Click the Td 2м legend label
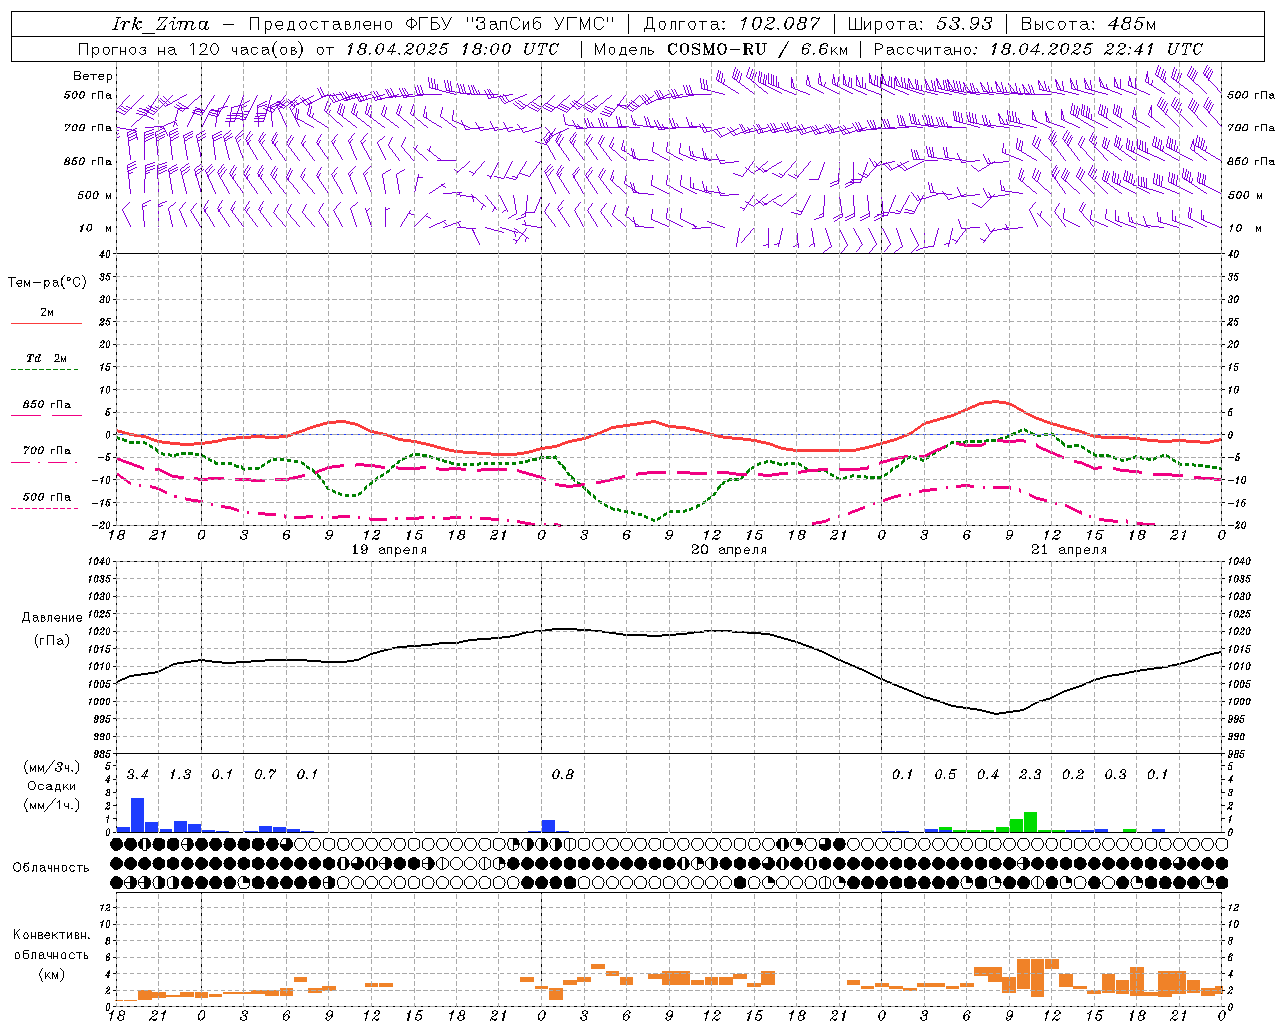 coord(47,358)
